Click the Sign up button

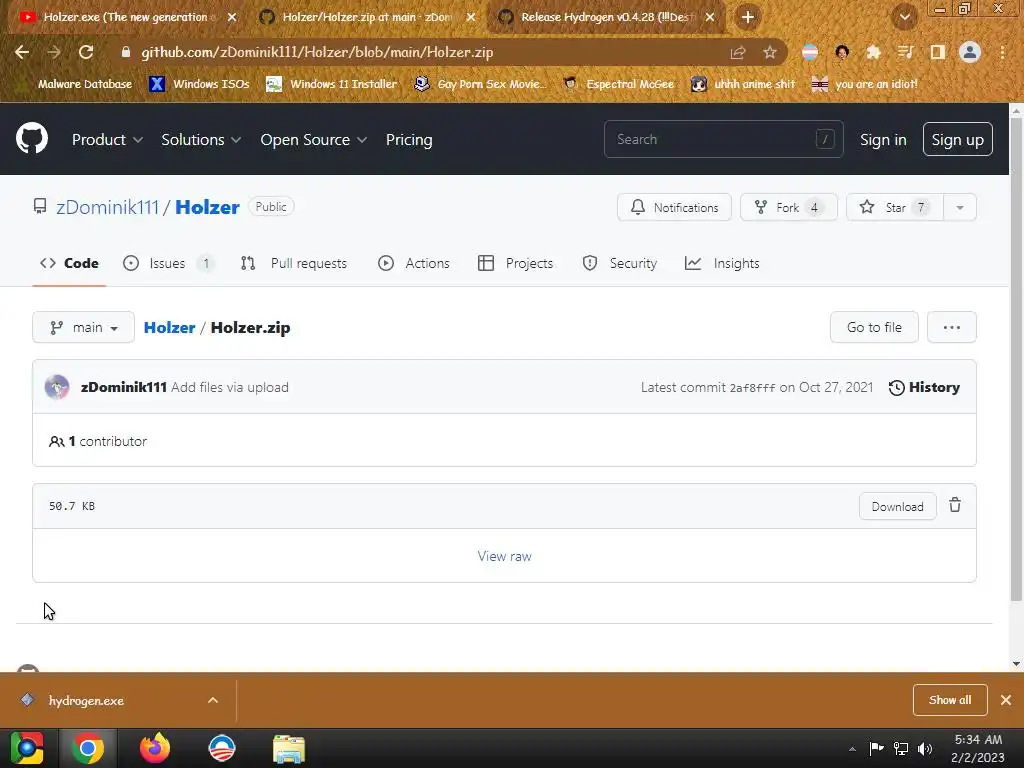click(957, 139)
